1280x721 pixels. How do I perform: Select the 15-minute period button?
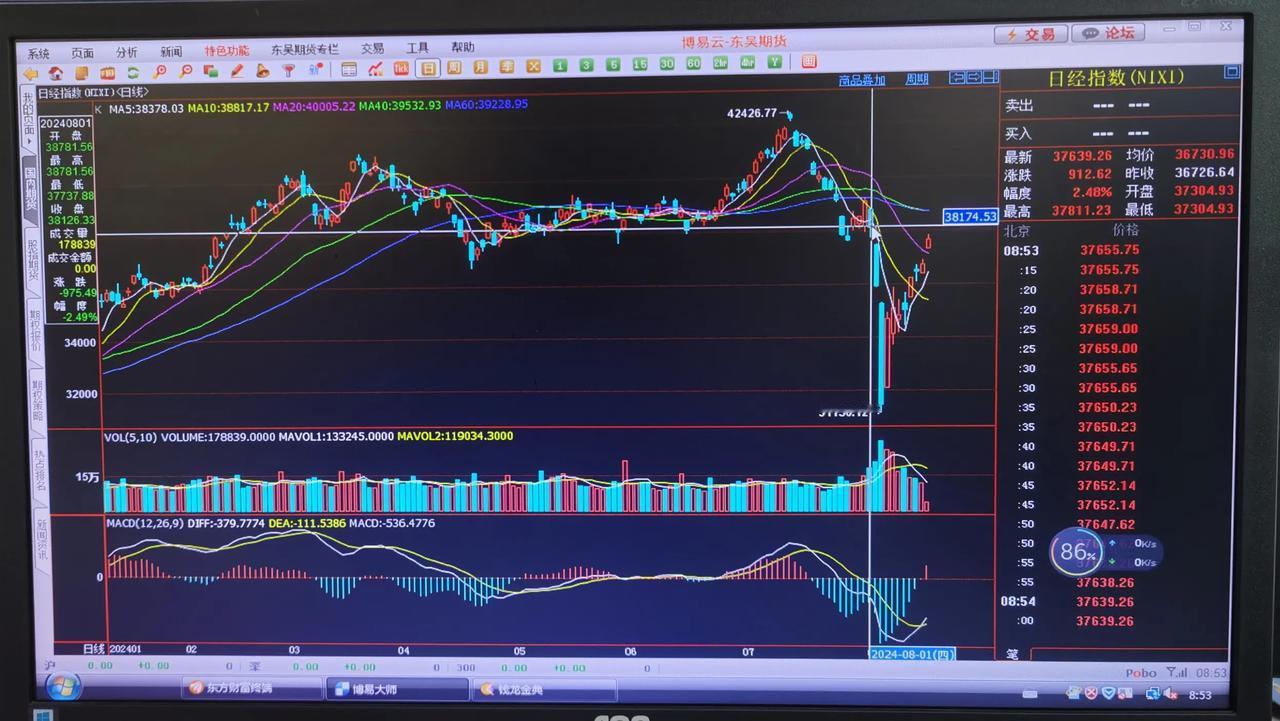click(640, 64)
